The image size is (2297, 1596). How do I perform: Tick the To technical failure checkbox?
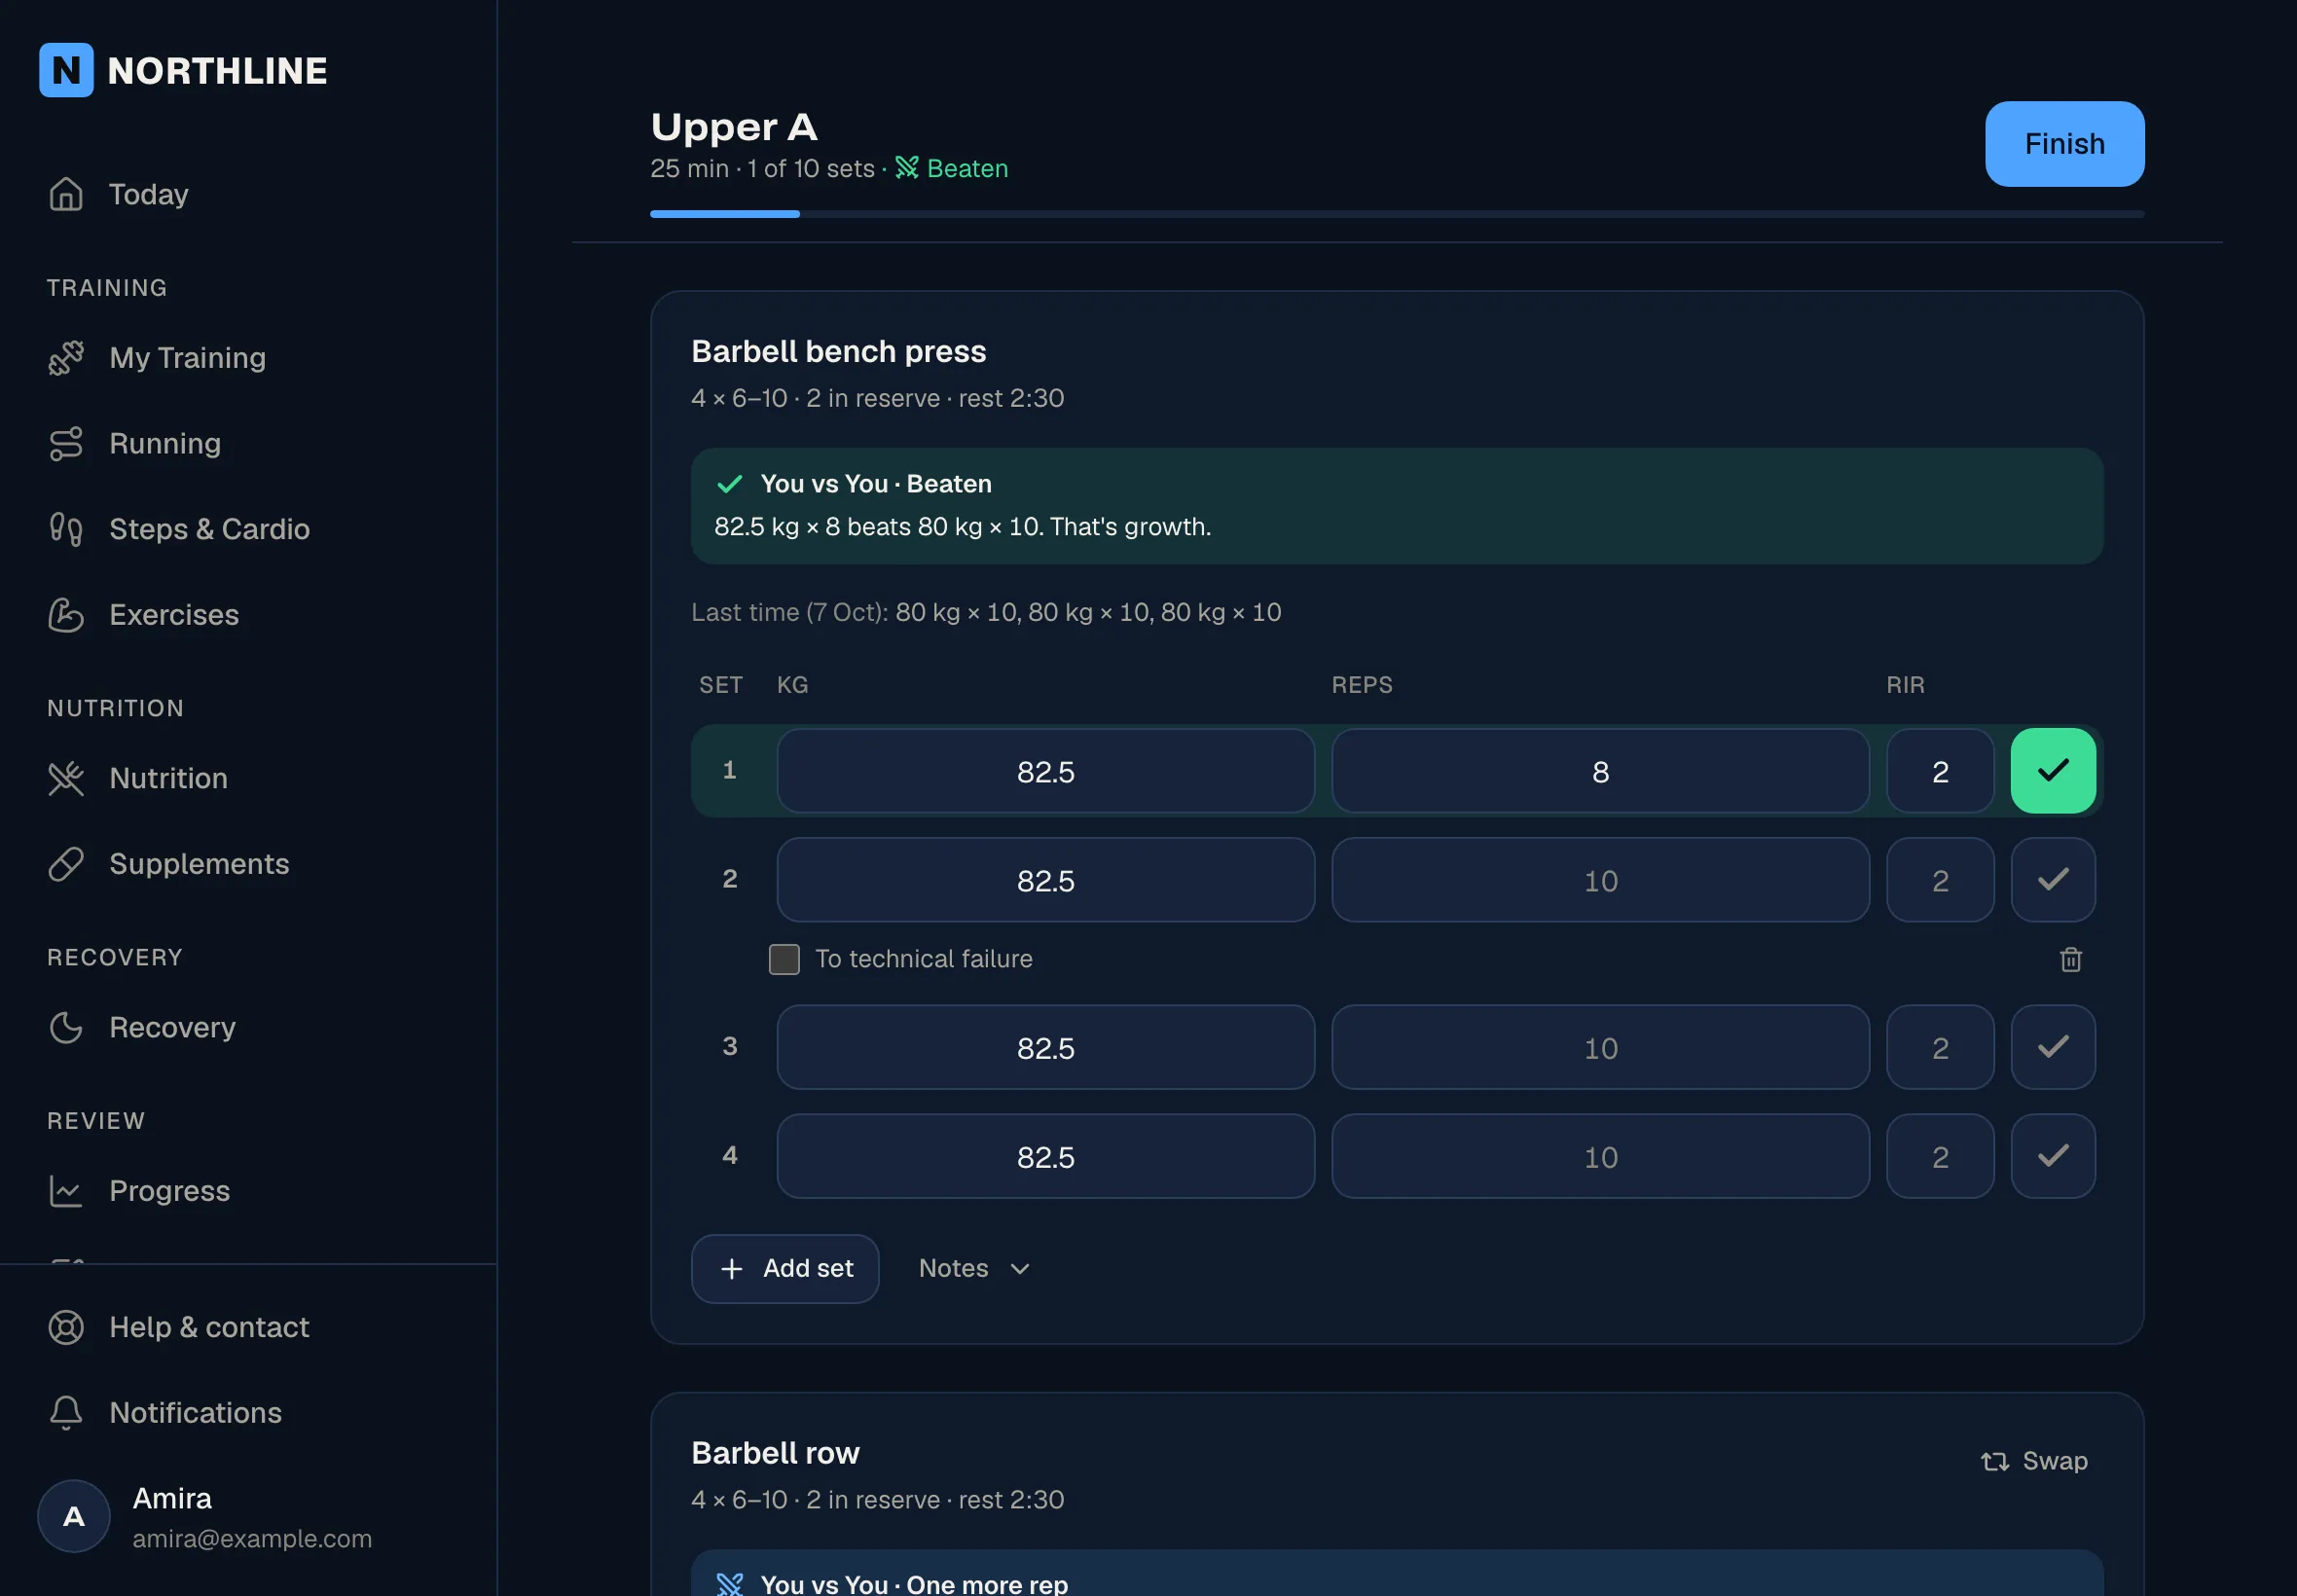(784, 960)
